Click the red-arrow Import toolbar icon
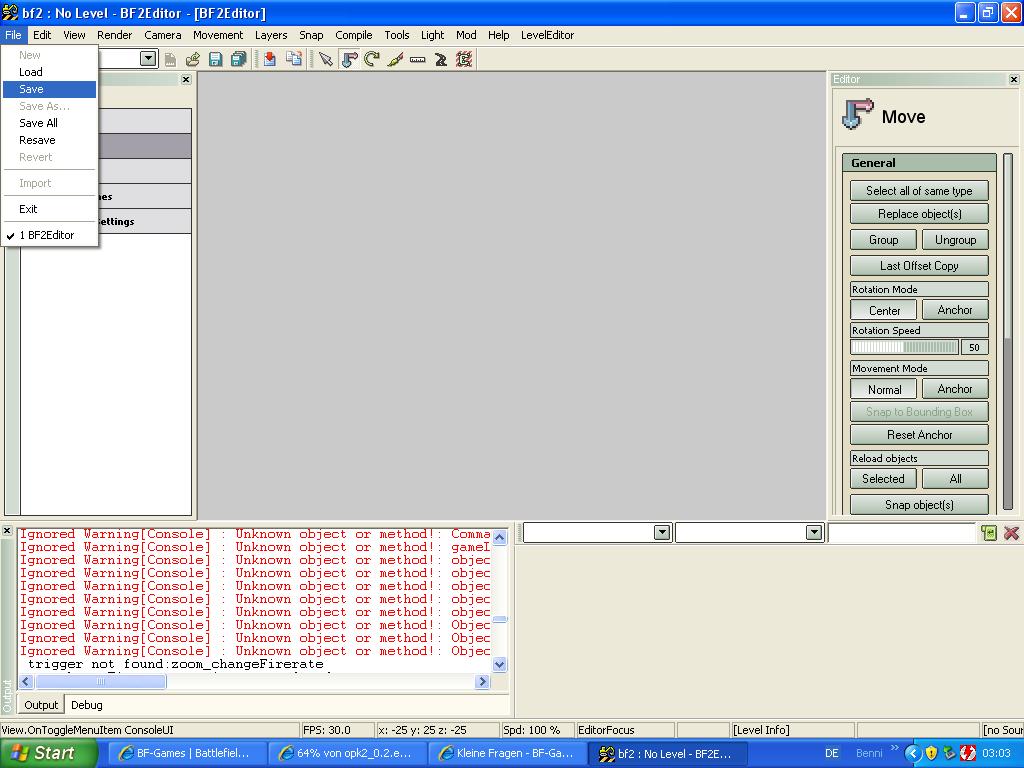This screenshot has width=1024, height=768. (270, 59)
